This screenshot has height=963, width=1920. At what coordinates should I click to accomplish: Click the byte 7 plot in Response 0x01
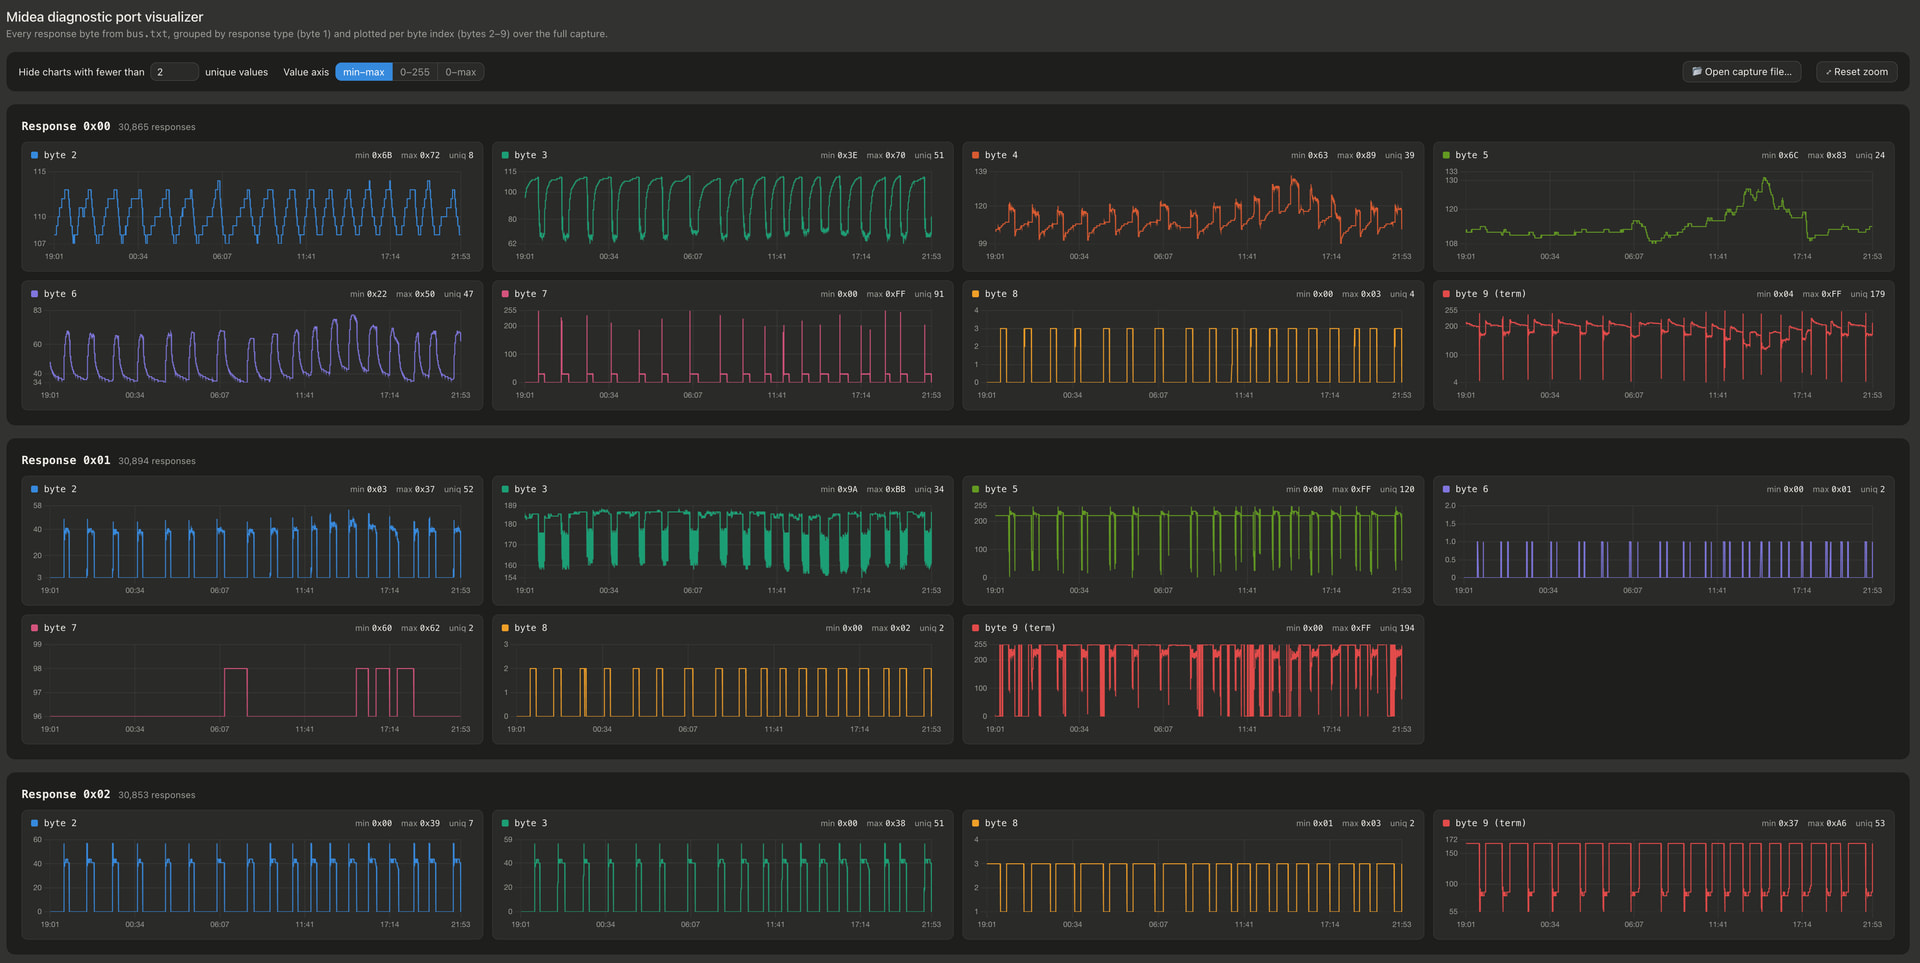tap(252, 687)
